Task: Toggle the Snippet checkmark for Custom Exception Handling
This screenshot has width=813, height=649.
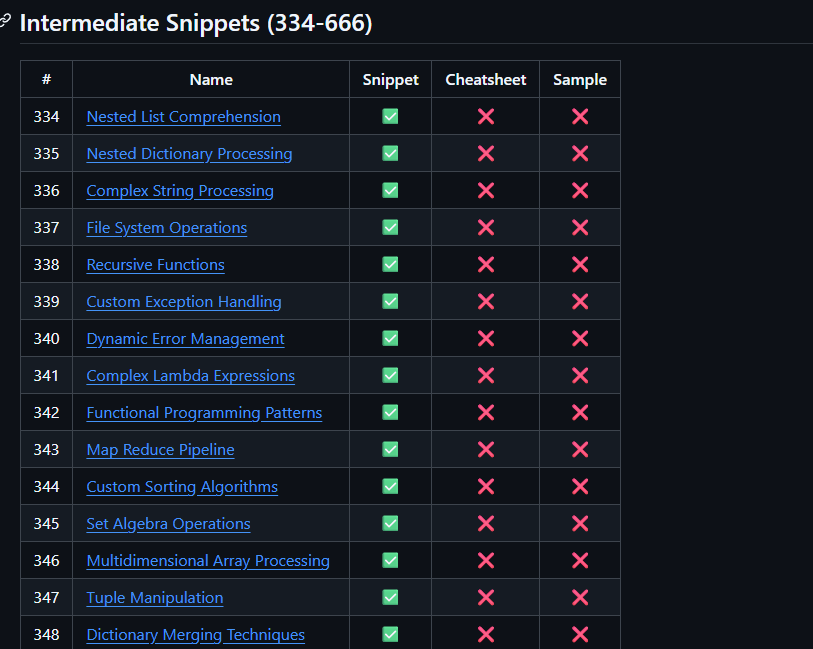Action: point(390,301)
